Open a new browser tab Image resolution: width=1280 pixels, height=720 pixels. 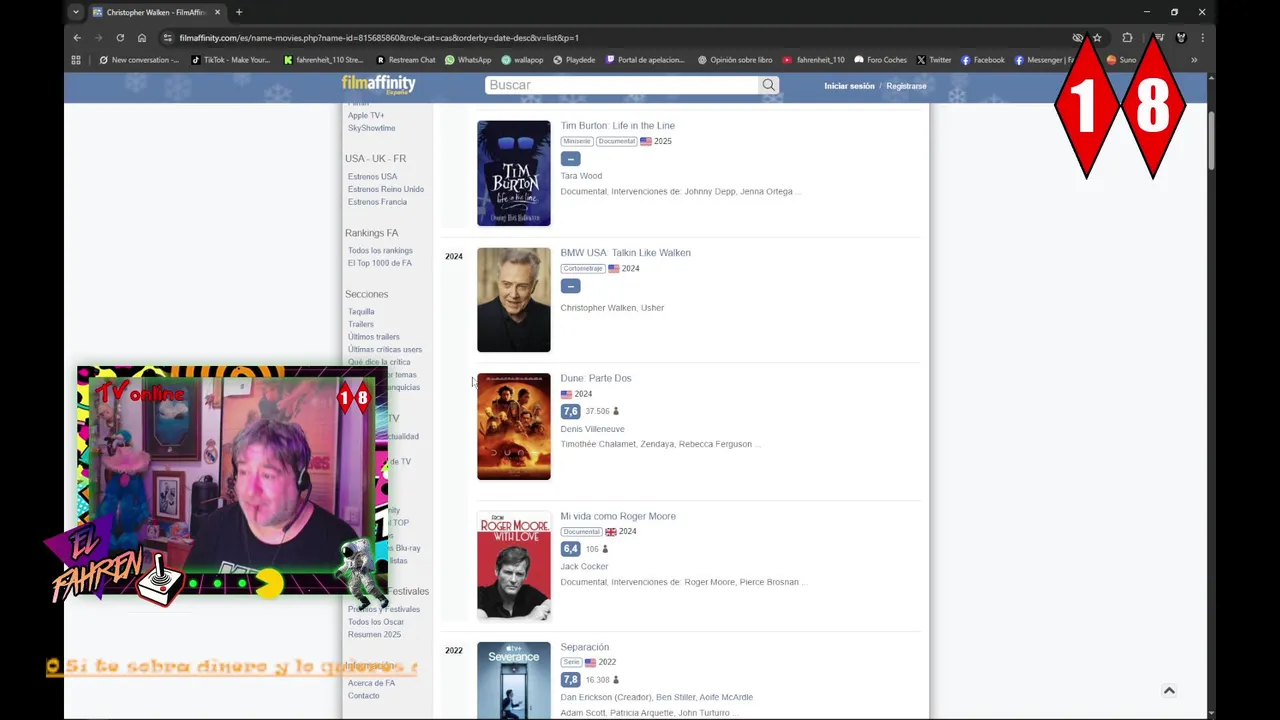click(x=238, y=12)
